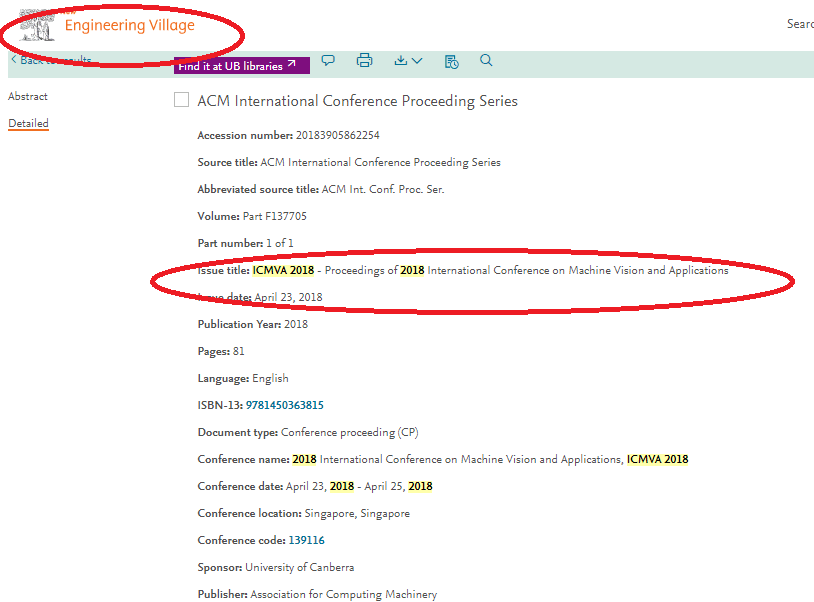
Task: Click Conference date April 23, 2018 - April 25
Action: point(359,486)
